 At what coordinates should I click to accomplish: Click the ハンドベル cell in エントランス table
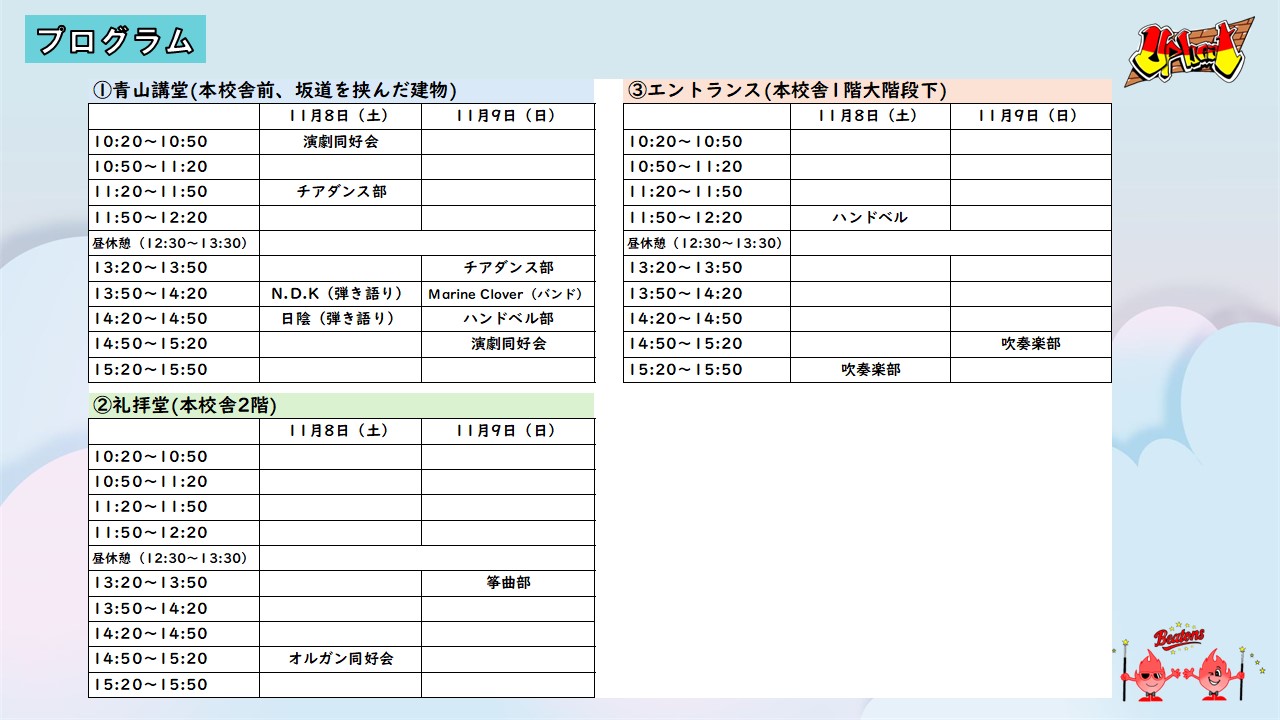(869, 218)
